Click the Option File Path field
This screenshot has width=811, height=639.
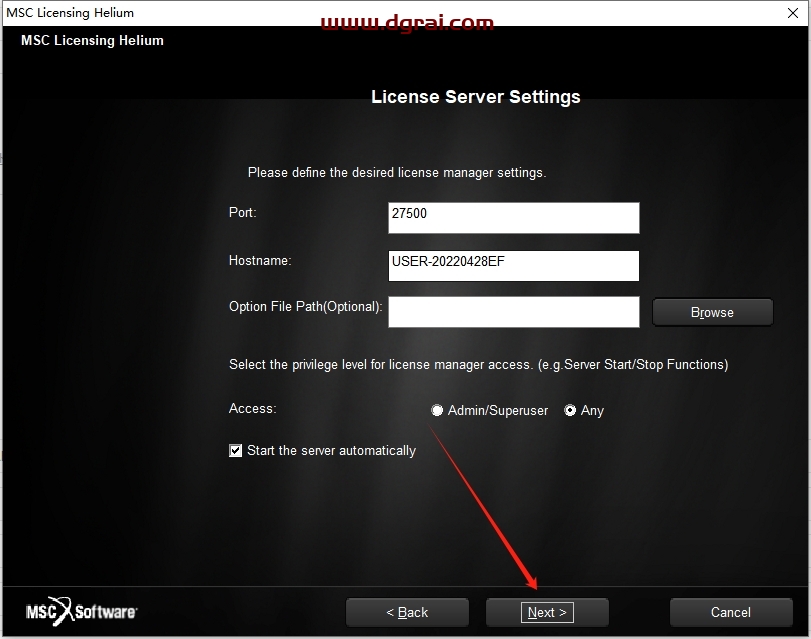click(514, 311)
